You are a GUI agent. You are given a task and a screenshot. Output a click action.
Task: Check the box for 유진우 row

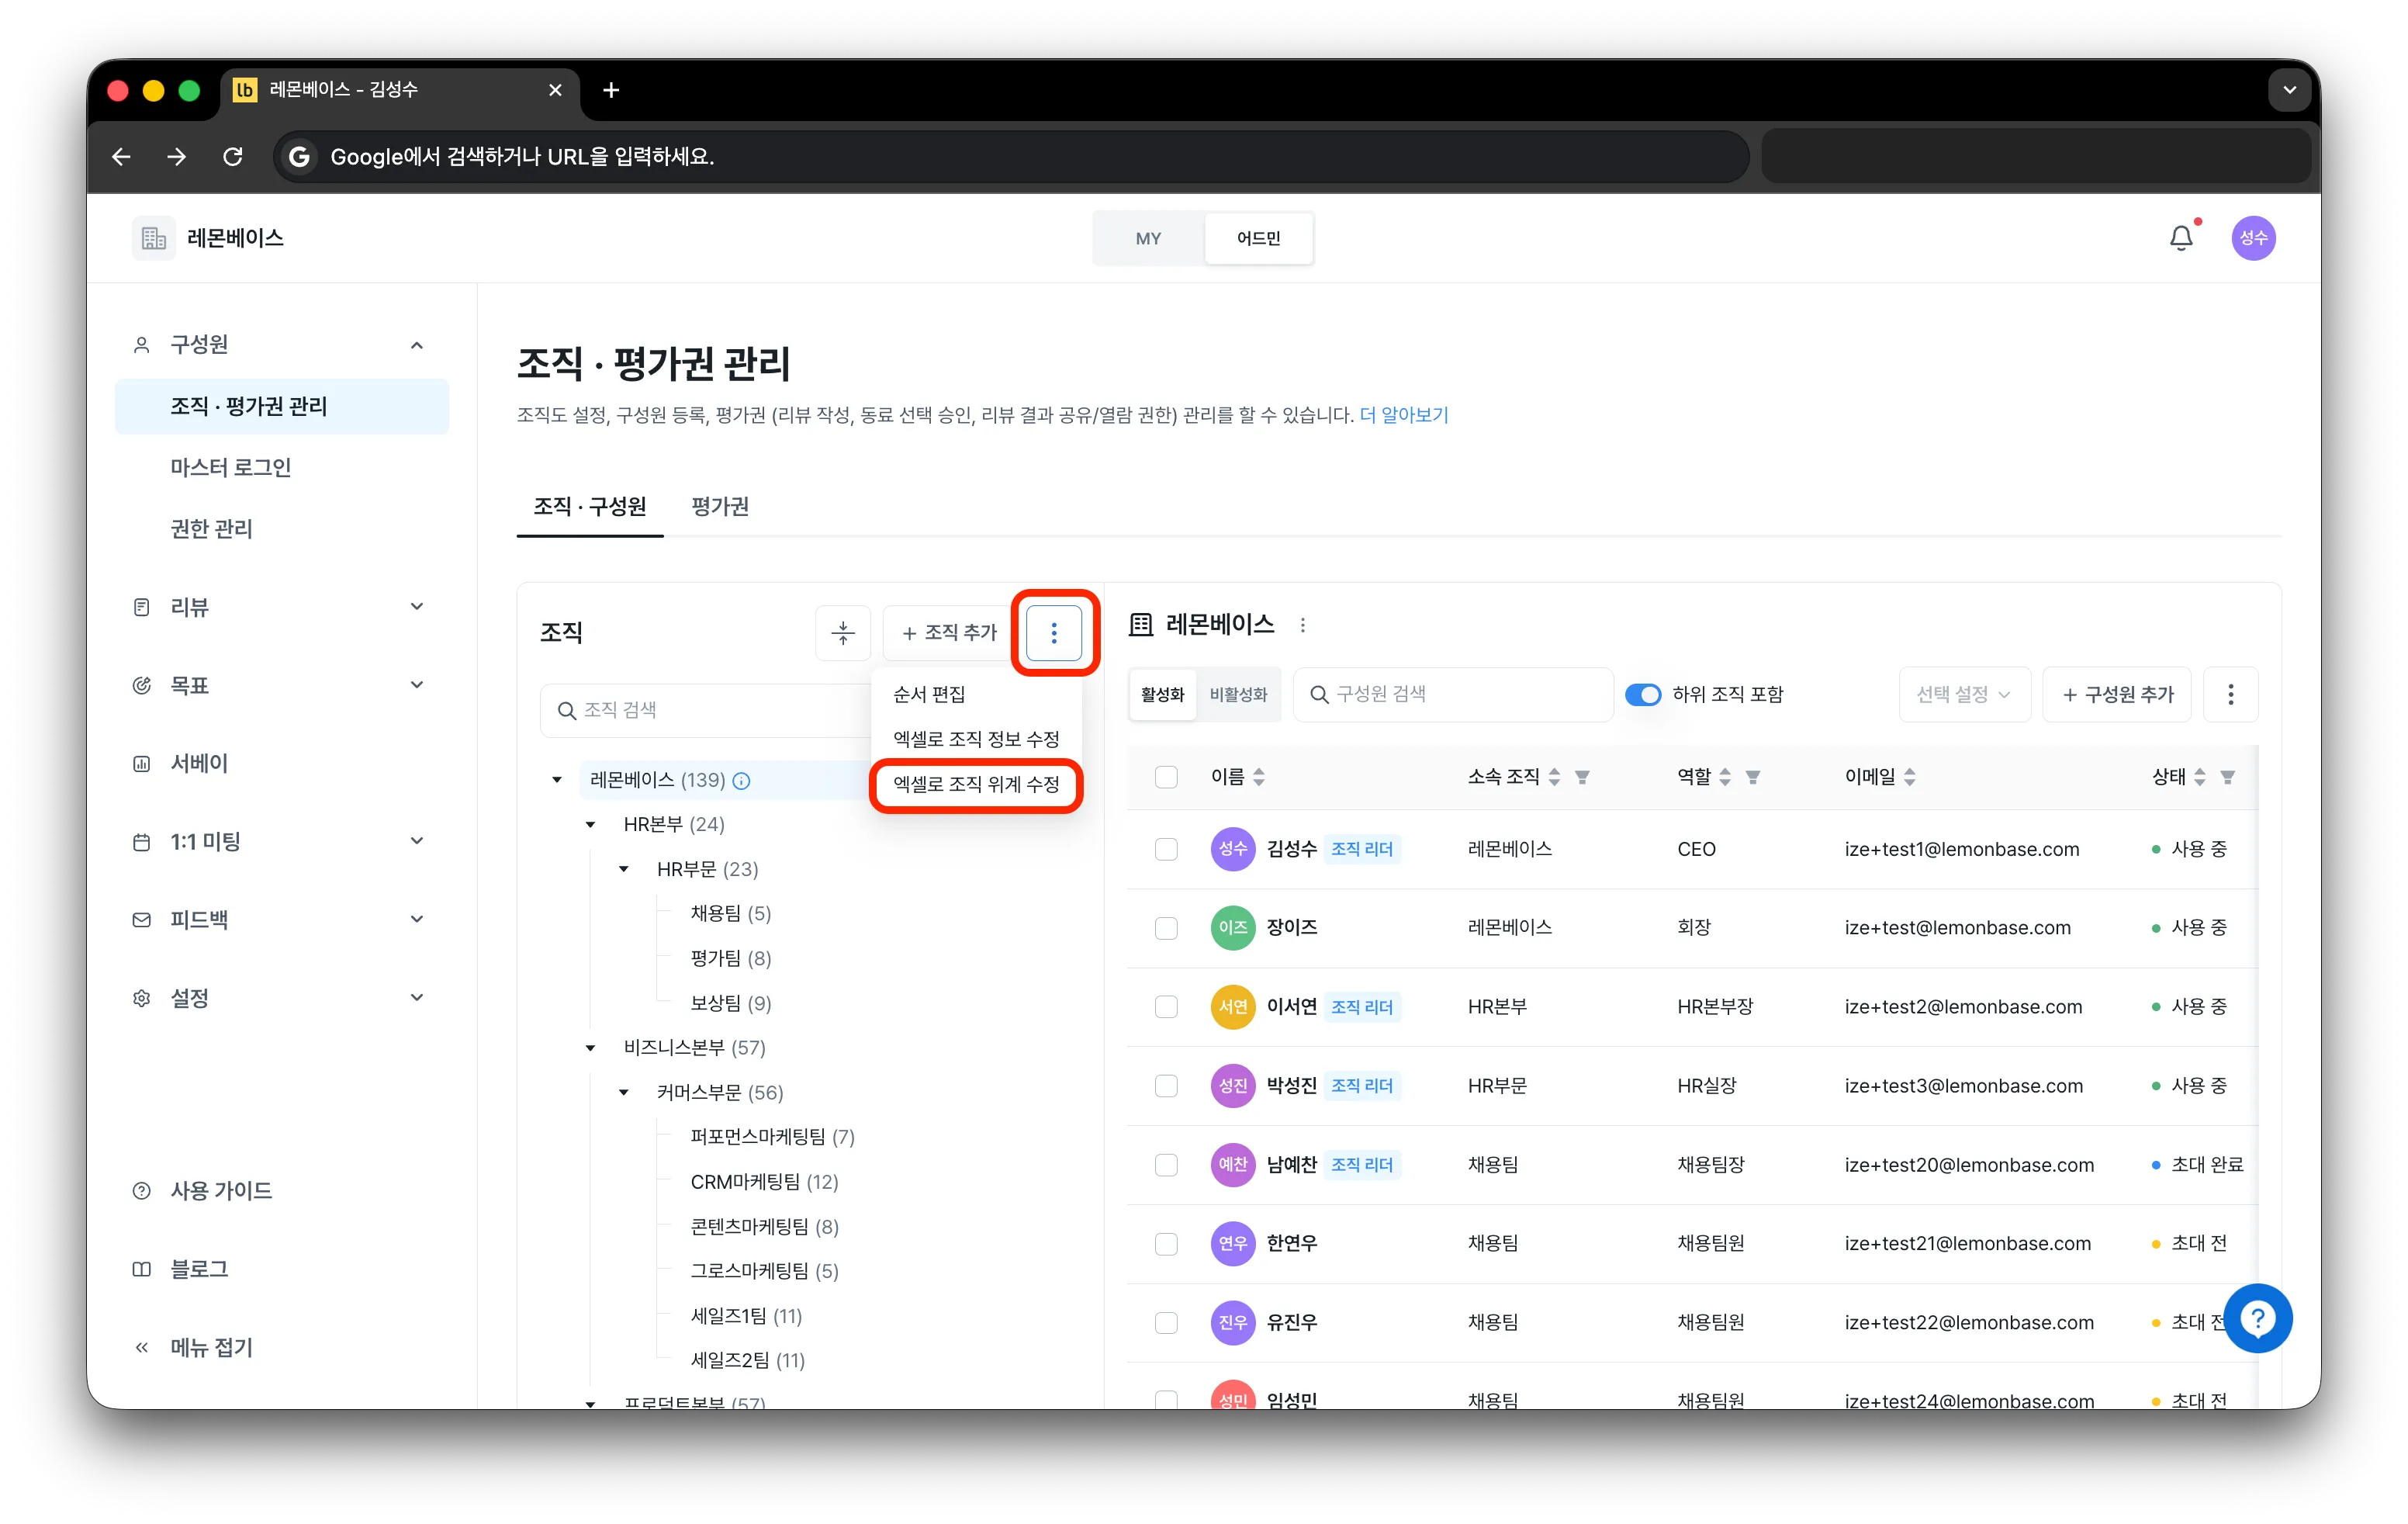(x=1166, y=1323)
